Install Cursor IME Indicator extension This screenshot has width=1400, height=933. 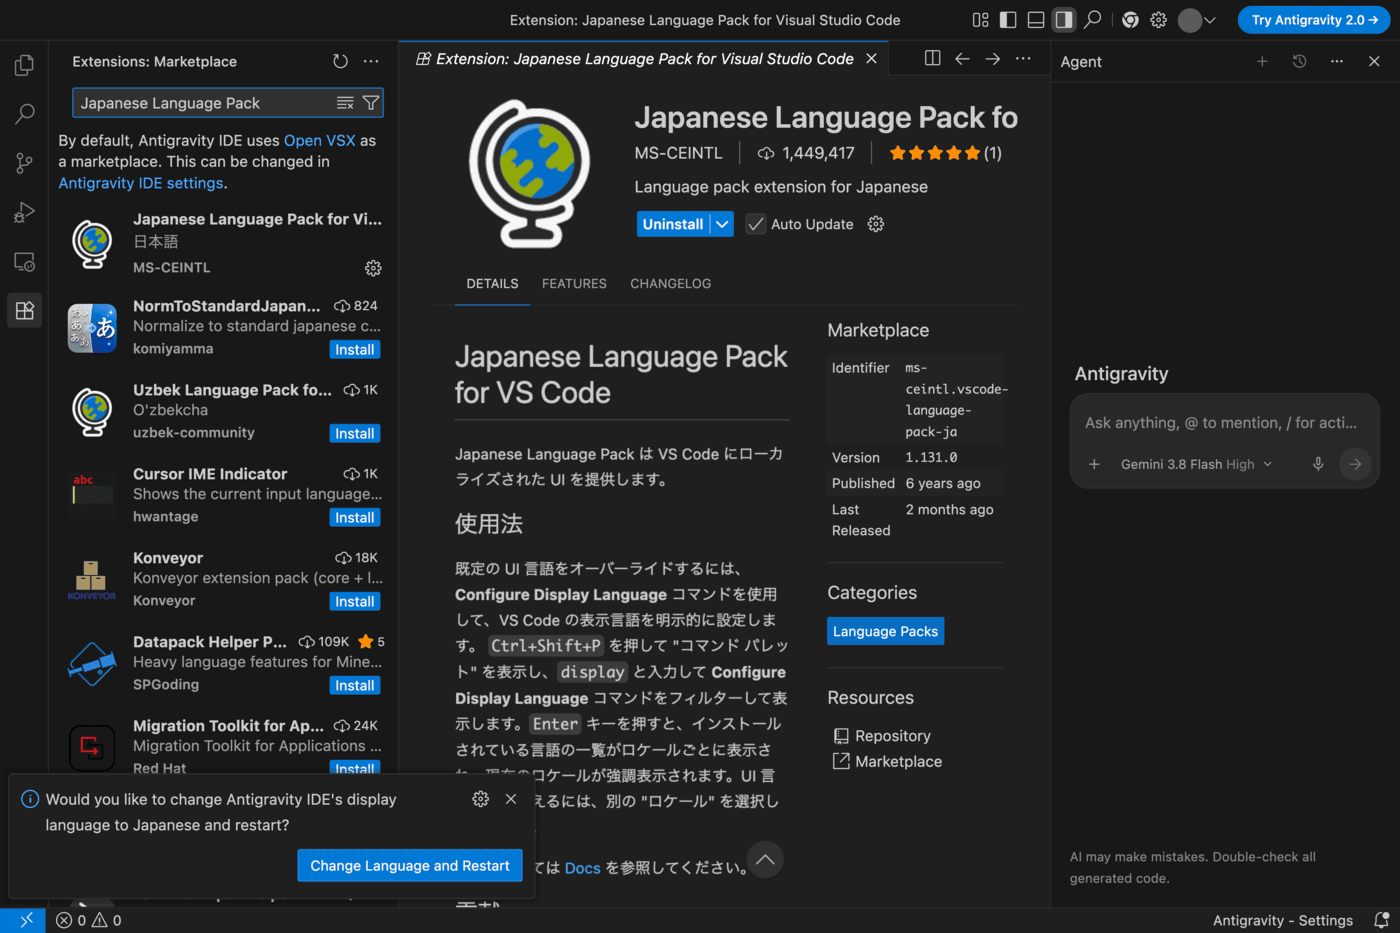[355, 517]
